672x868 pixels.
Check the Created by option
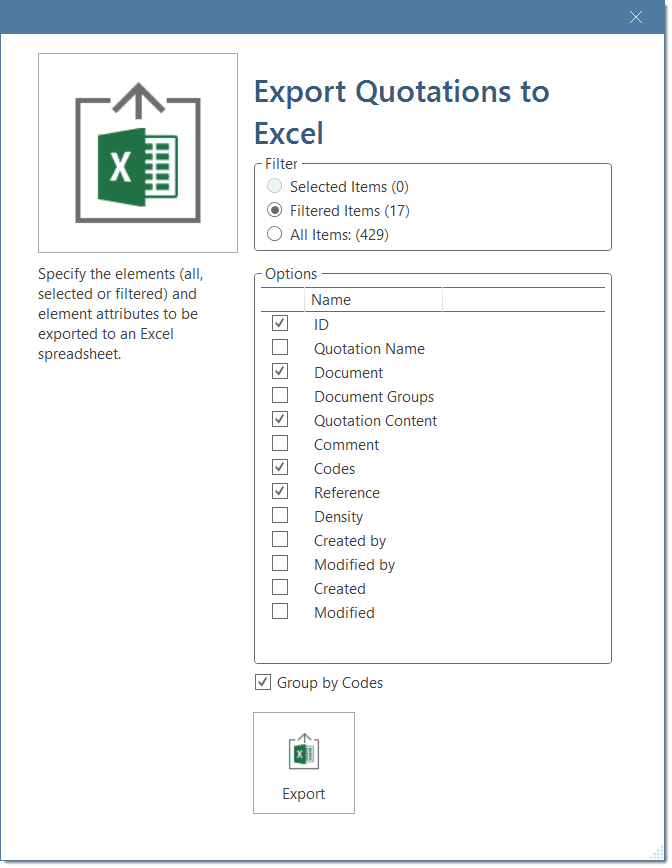280,539
